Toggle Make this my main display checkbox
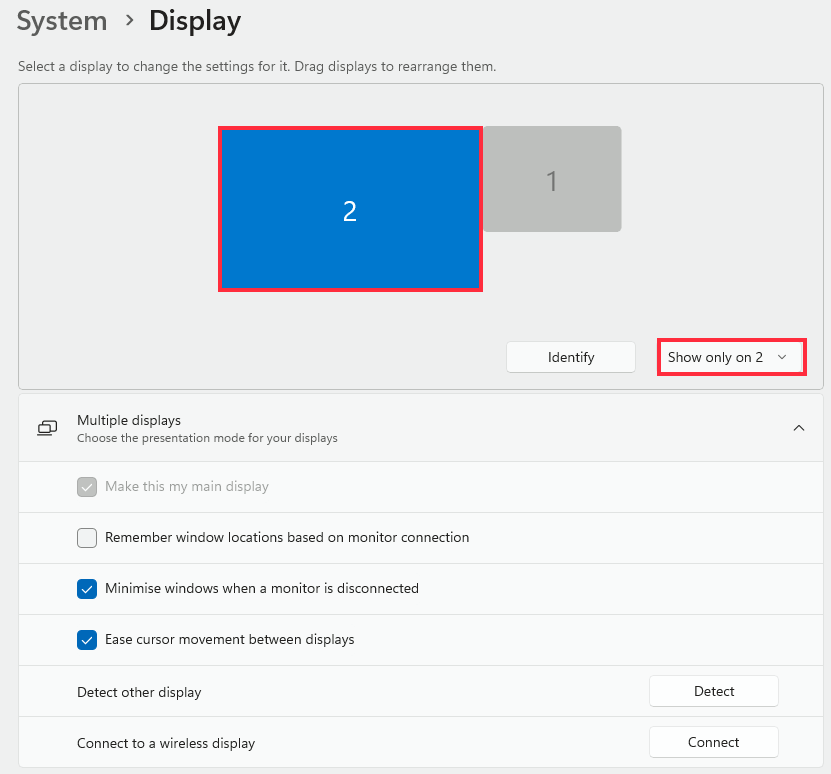Viewport: 831px width, 774px height. (87, 487)
